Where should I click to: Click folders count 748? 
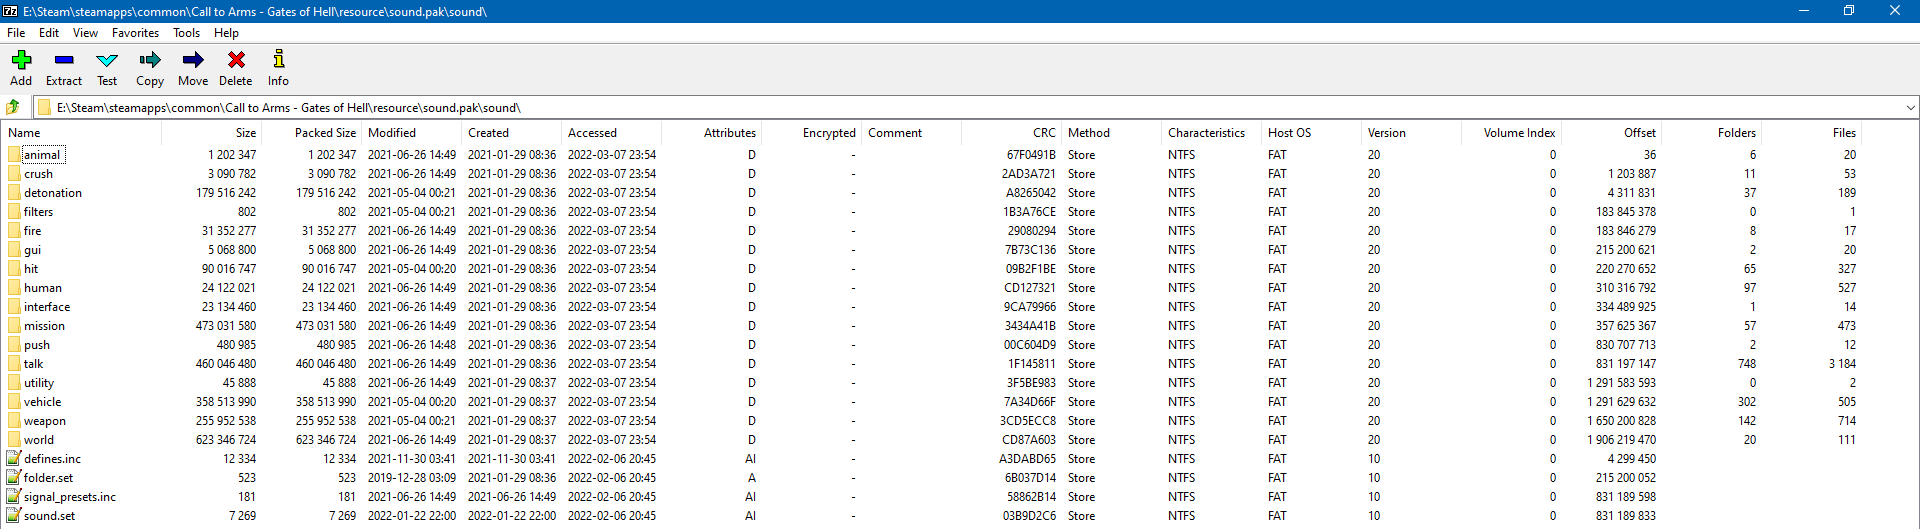(1747, 363)
